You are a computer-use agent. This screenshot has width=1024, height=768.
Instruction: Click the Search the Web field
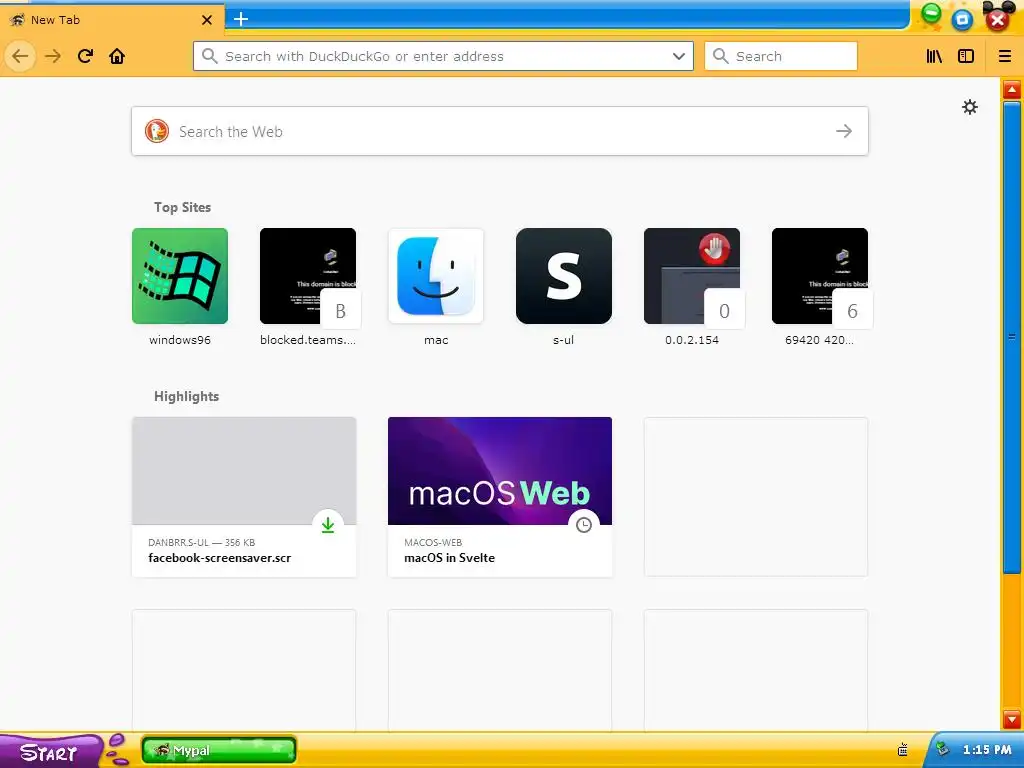(500, 131)
